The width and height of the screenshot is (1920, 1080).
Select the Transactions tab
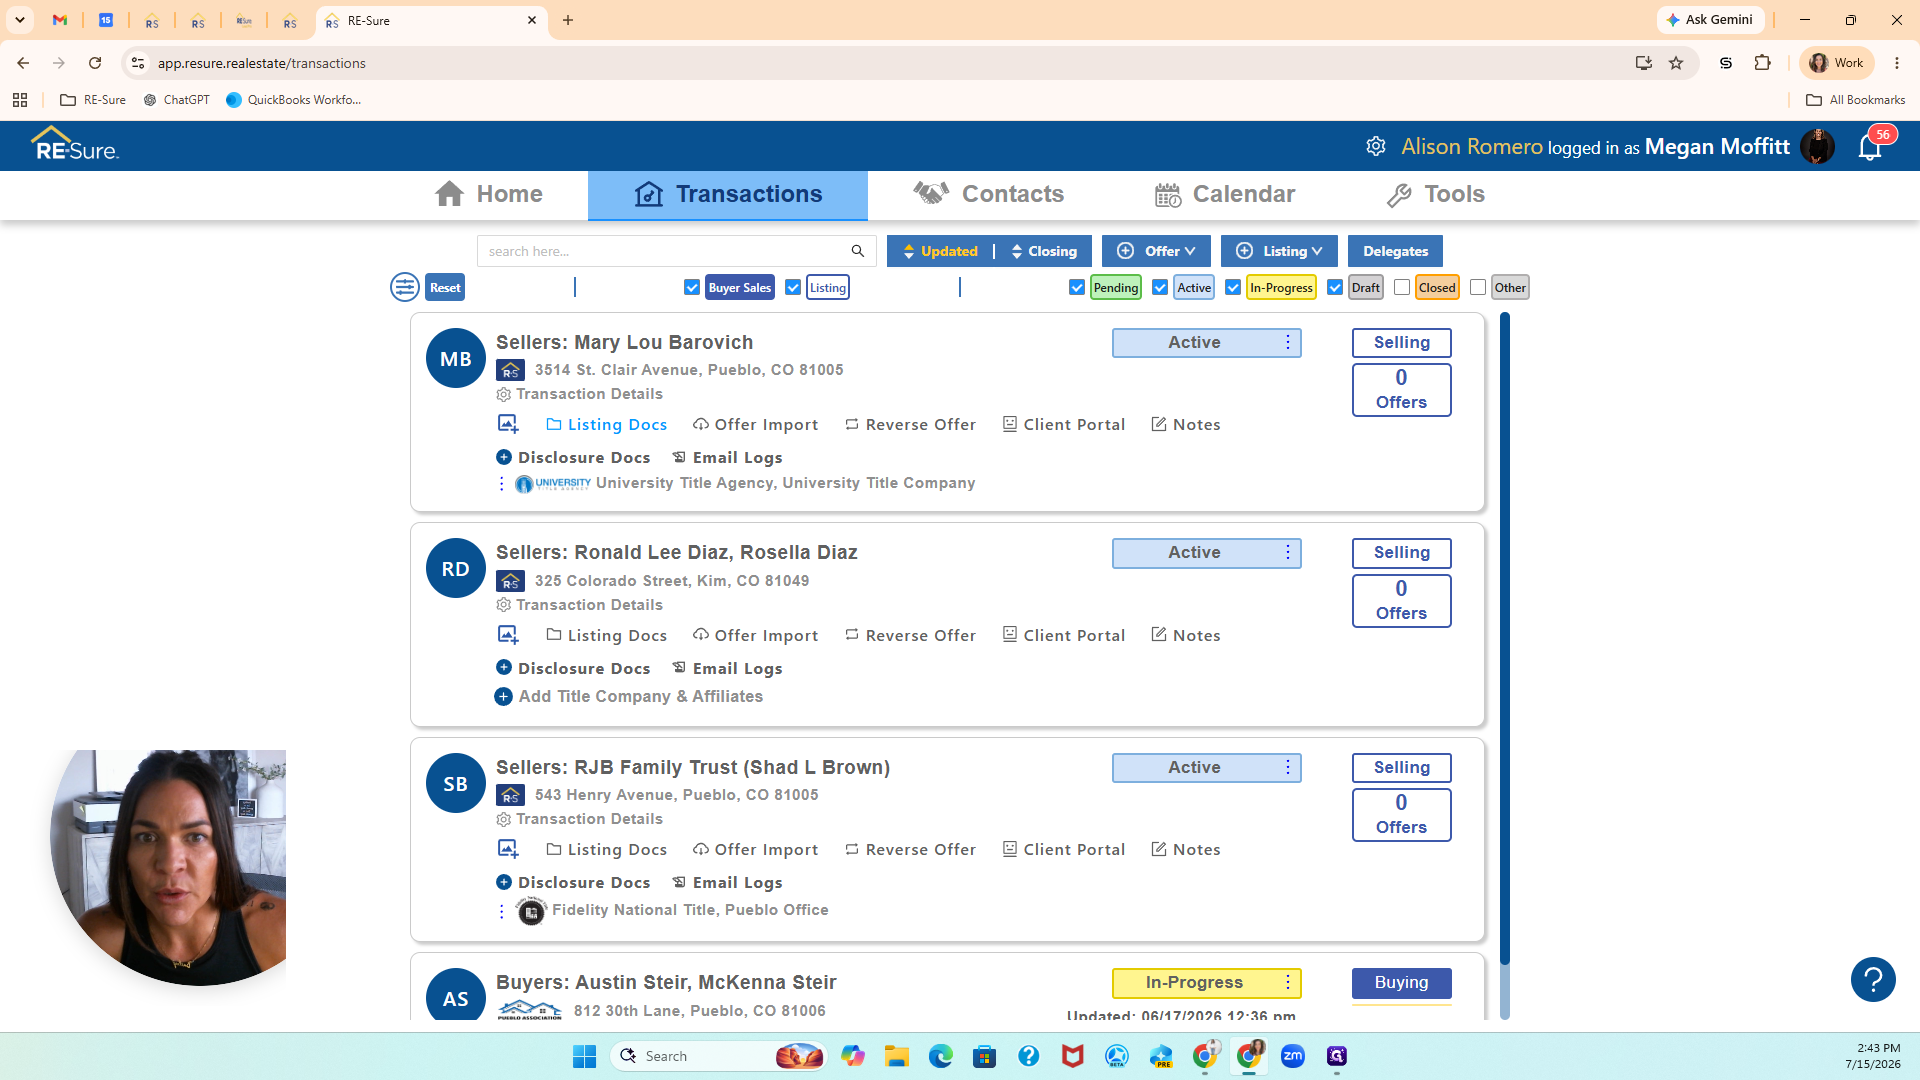click(x=728, y=194)
